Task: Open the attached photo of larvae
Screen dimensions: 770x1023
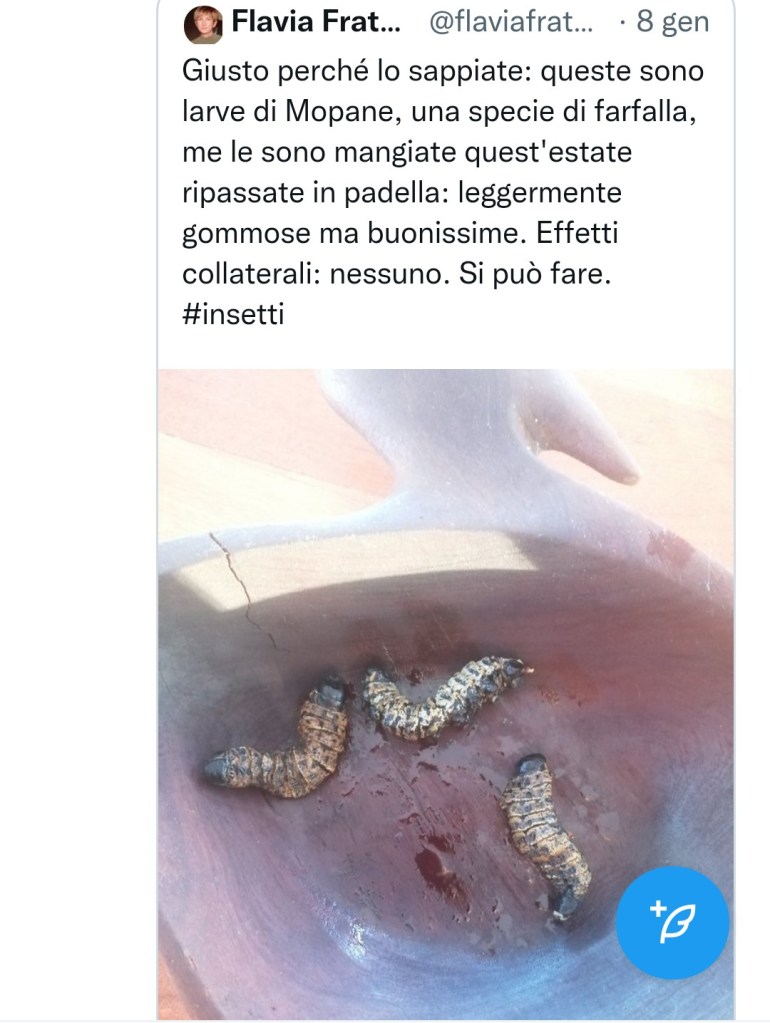Action: [446, 694]
